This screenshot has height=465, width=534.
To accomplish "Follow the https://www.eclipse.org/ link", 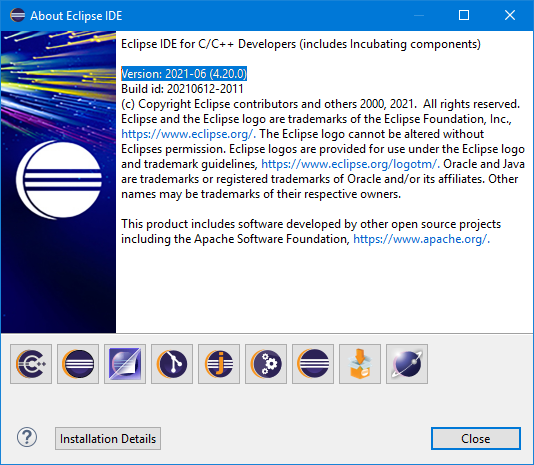I will pyautogui.click(x=188, y=134).
